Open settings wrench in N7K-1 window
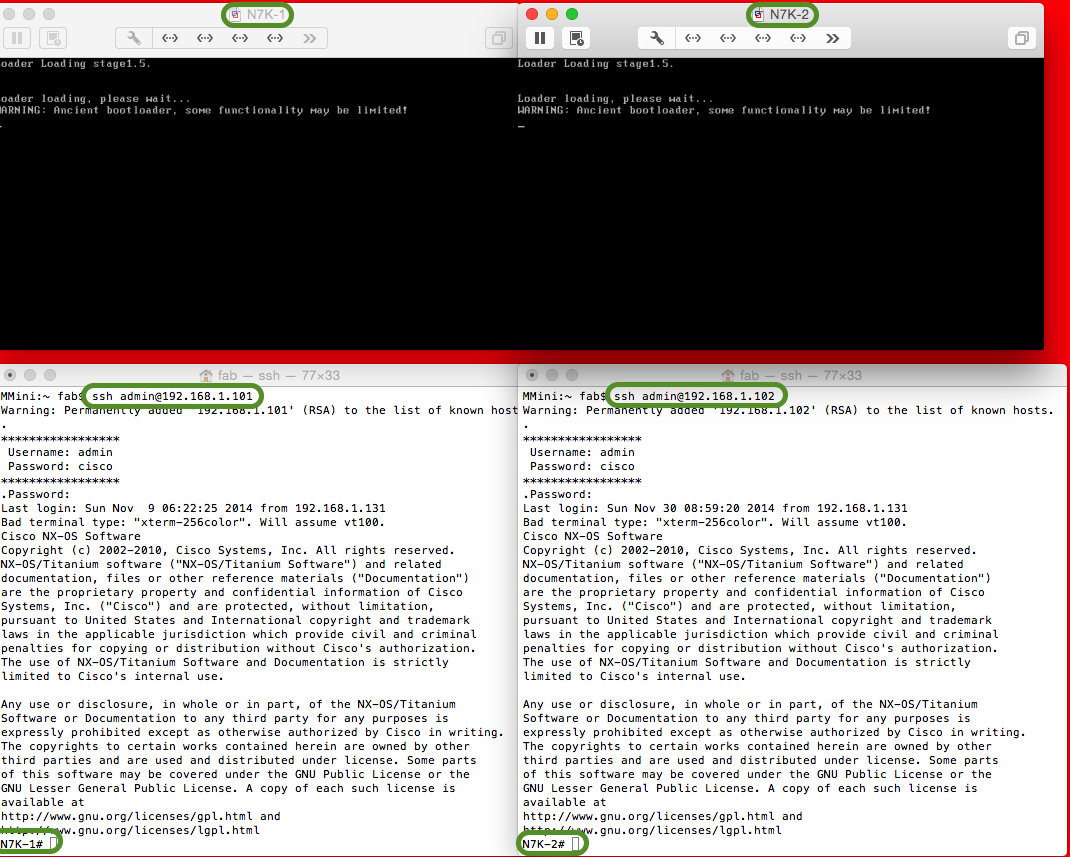The image size is (1070, 857). 134,38
